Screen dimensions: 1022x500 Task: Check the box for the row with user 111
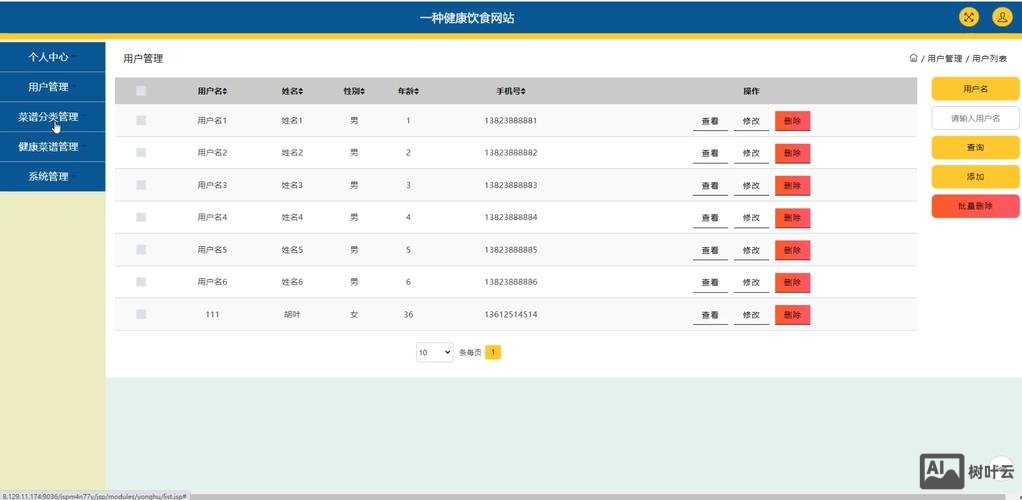[141, 314]
